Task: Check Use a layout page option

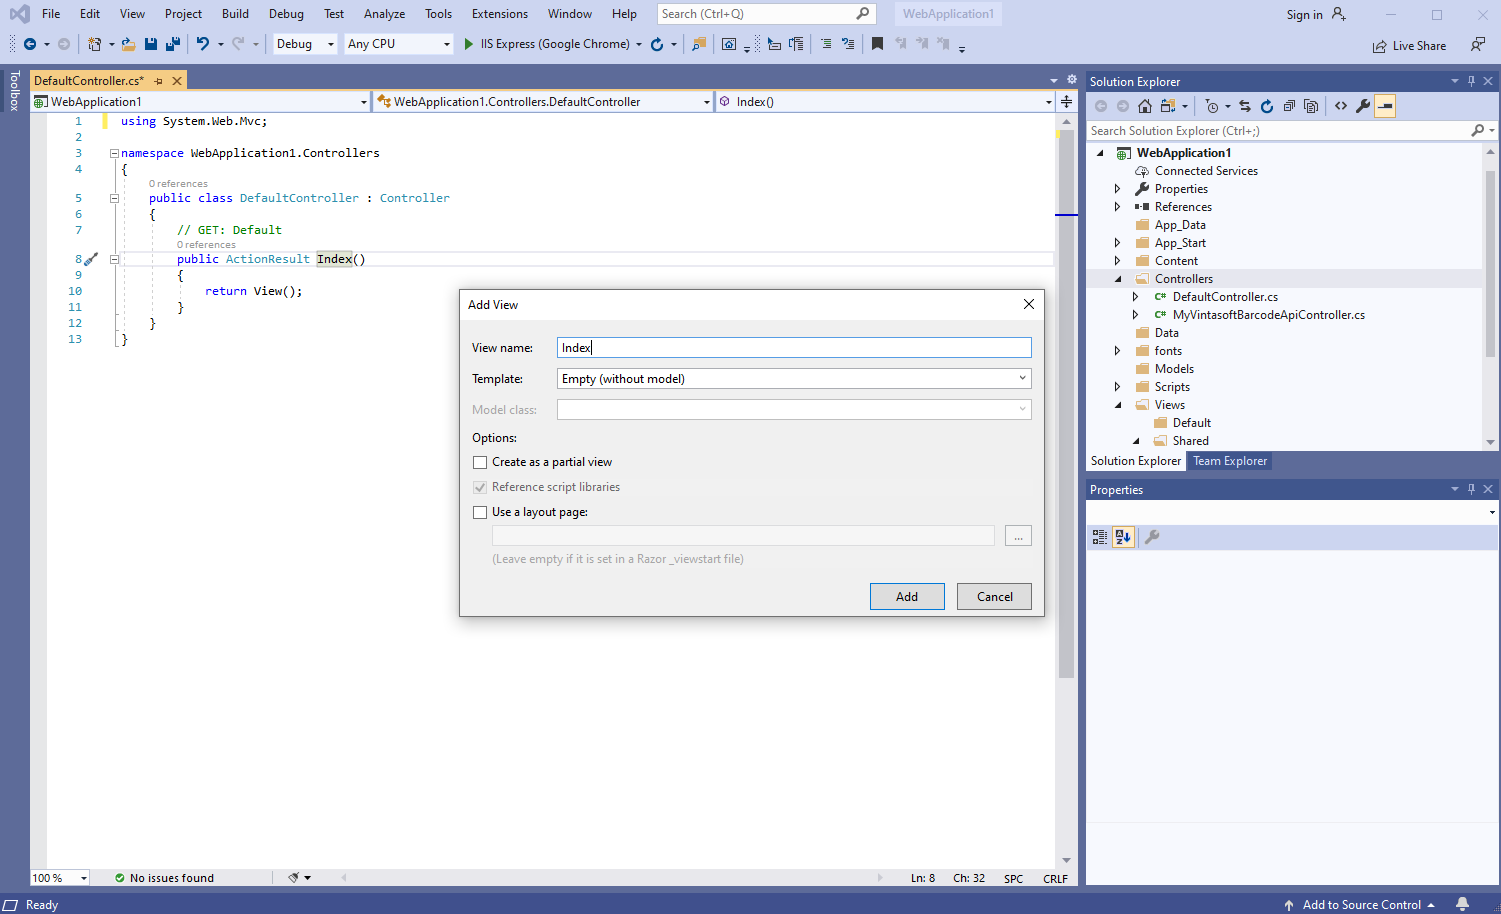Action: coord(480,512)
